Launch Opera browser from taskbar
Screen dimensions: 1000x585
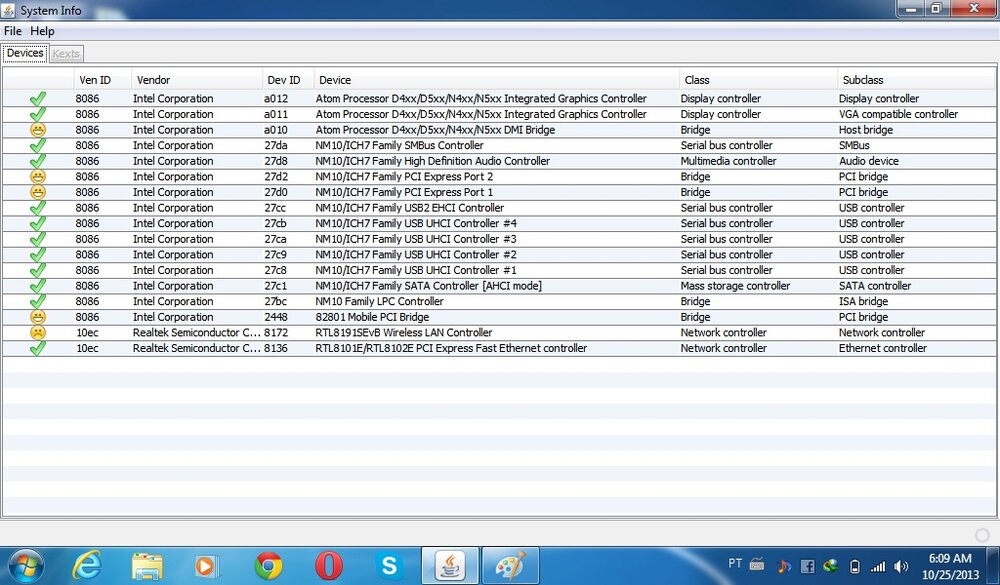[x=328, y=566]
